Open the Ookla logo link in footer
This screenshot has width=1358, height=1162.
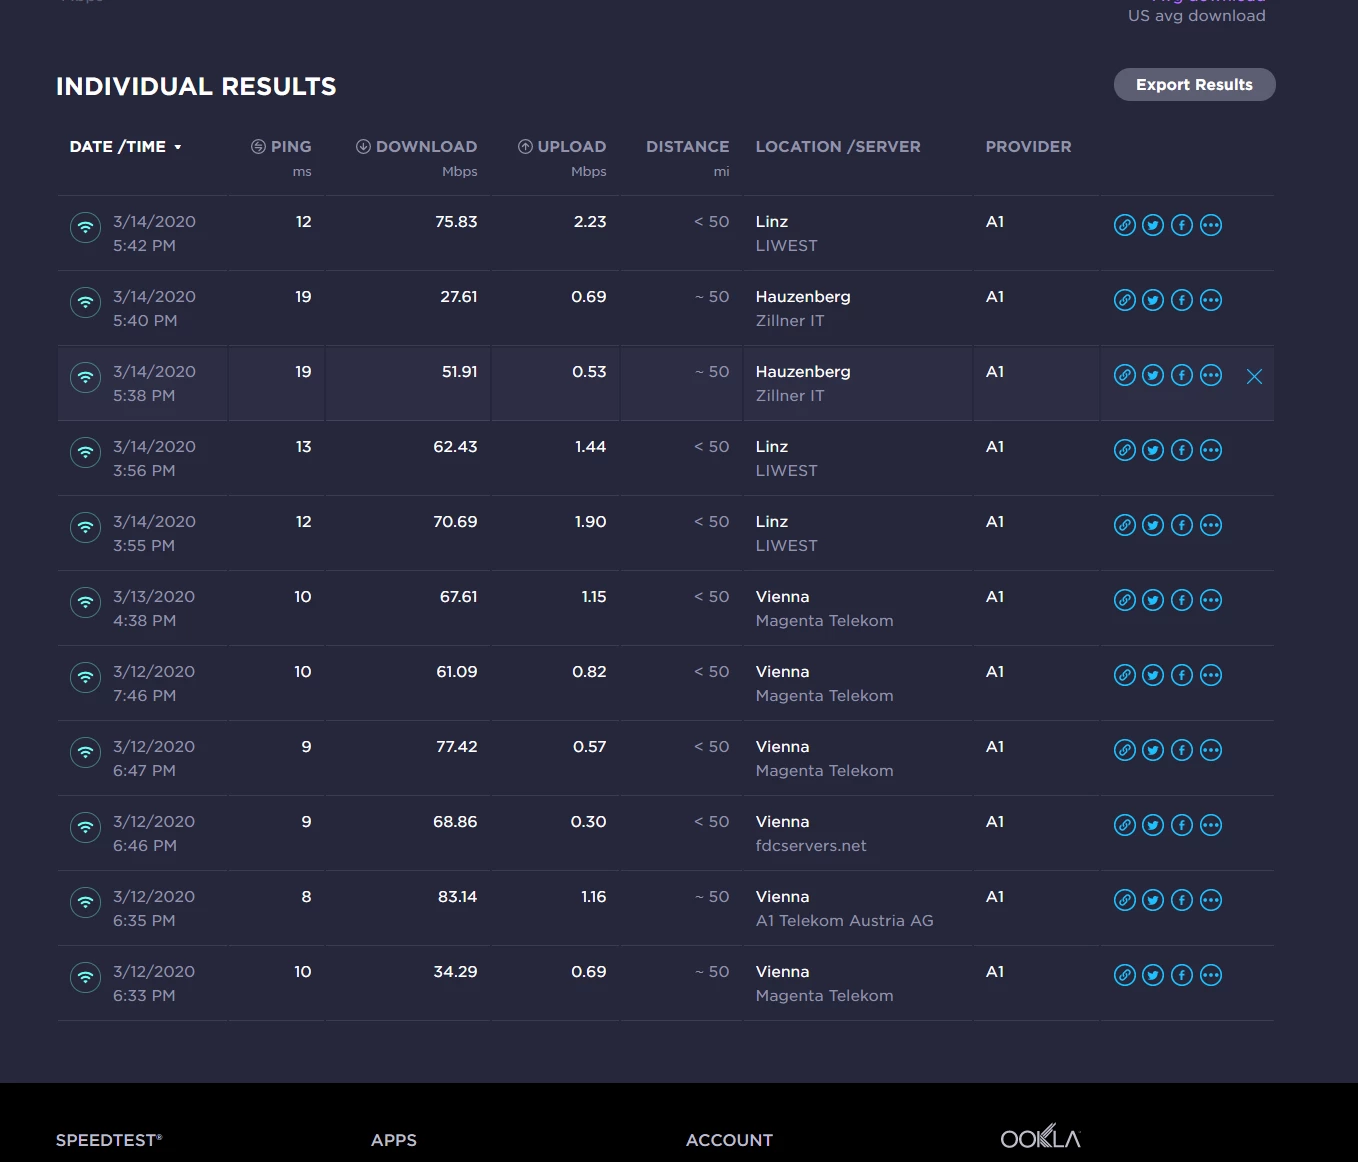coord(1041,1137)
